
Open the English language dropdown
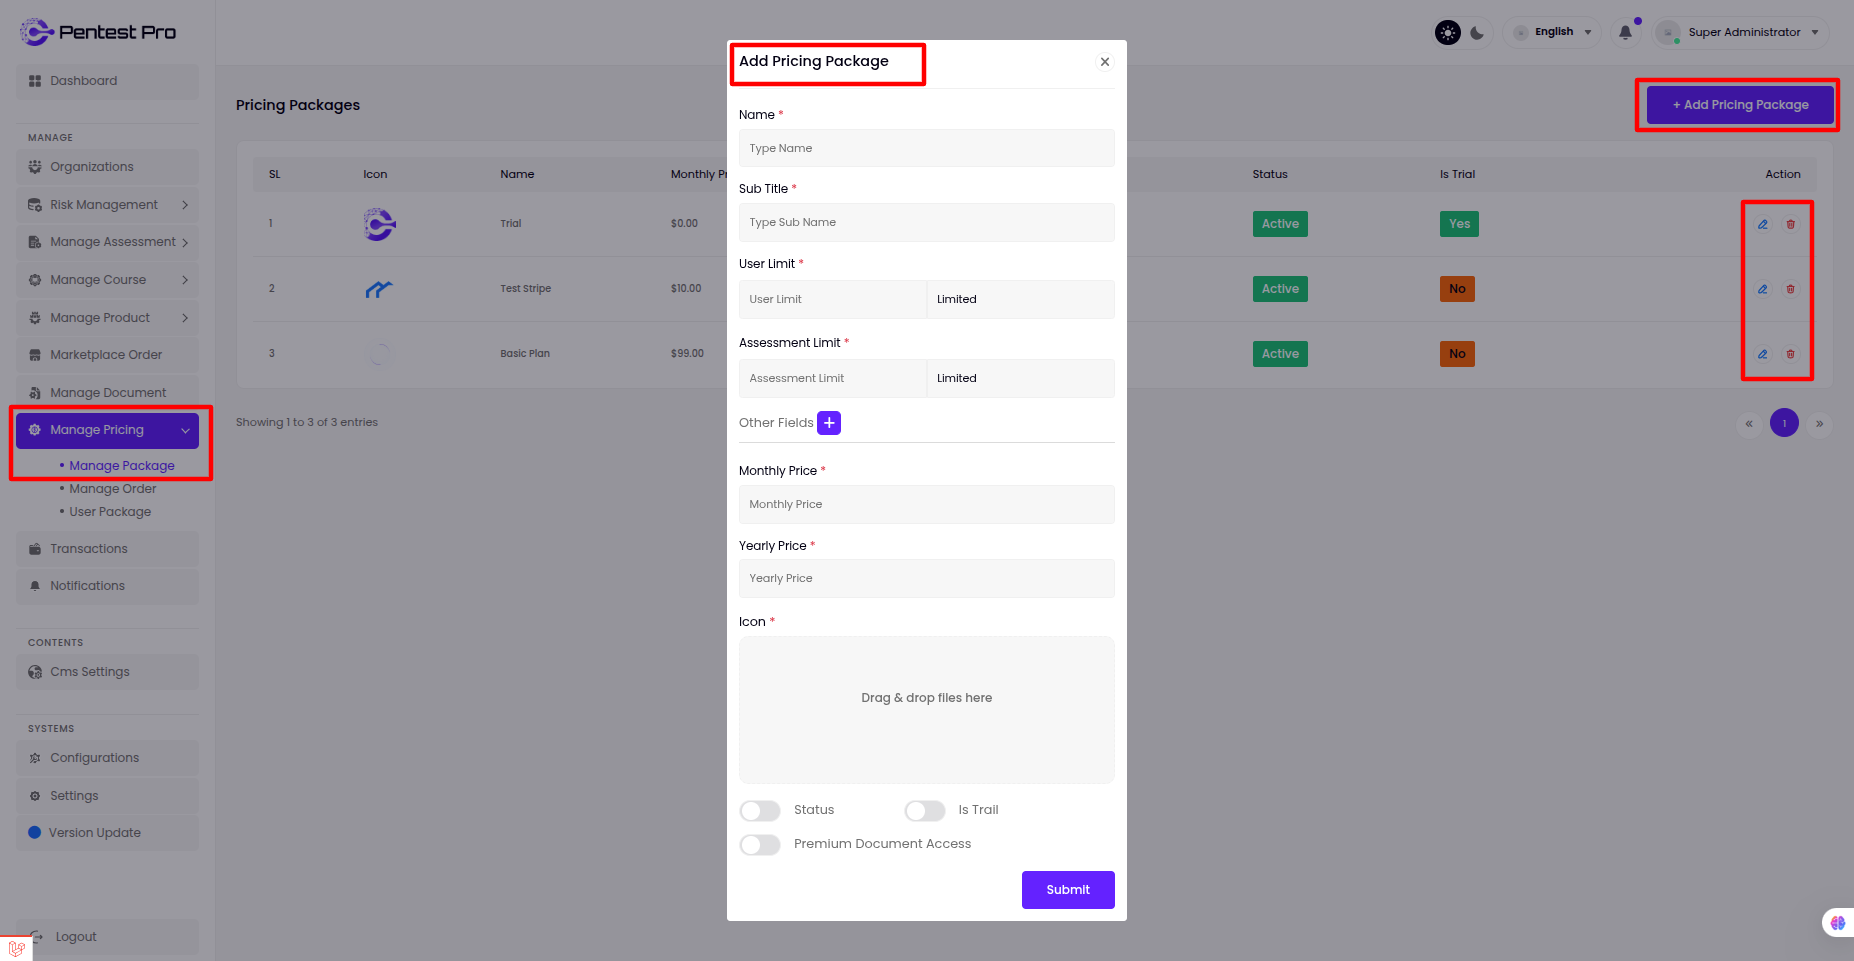[1553, 32]
